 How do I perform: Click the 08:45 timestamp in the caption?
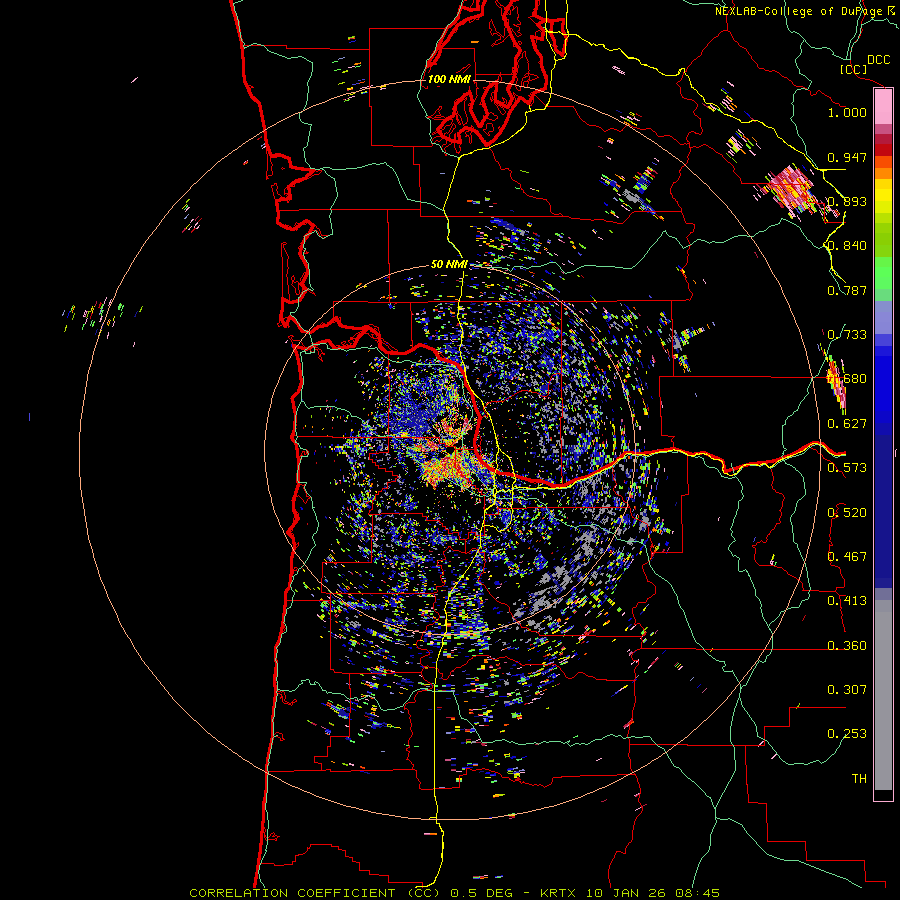[697, 893]
